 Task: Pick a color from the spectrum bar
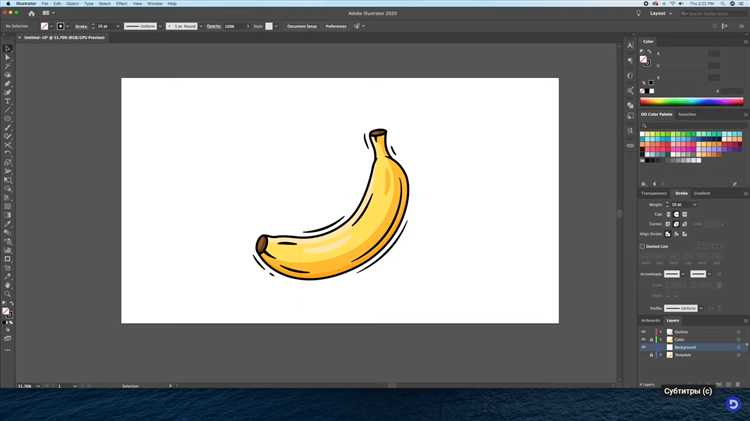(x=692, y=101)
